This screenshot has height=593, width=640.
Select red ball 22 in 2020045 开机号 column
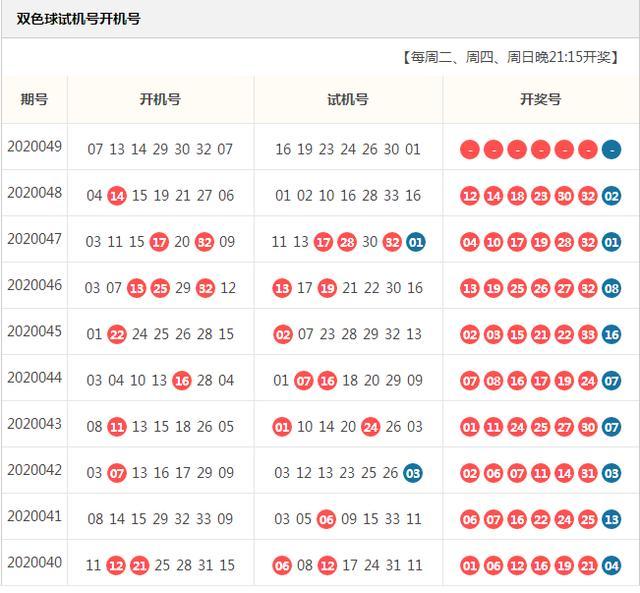(x=117, y=335)
